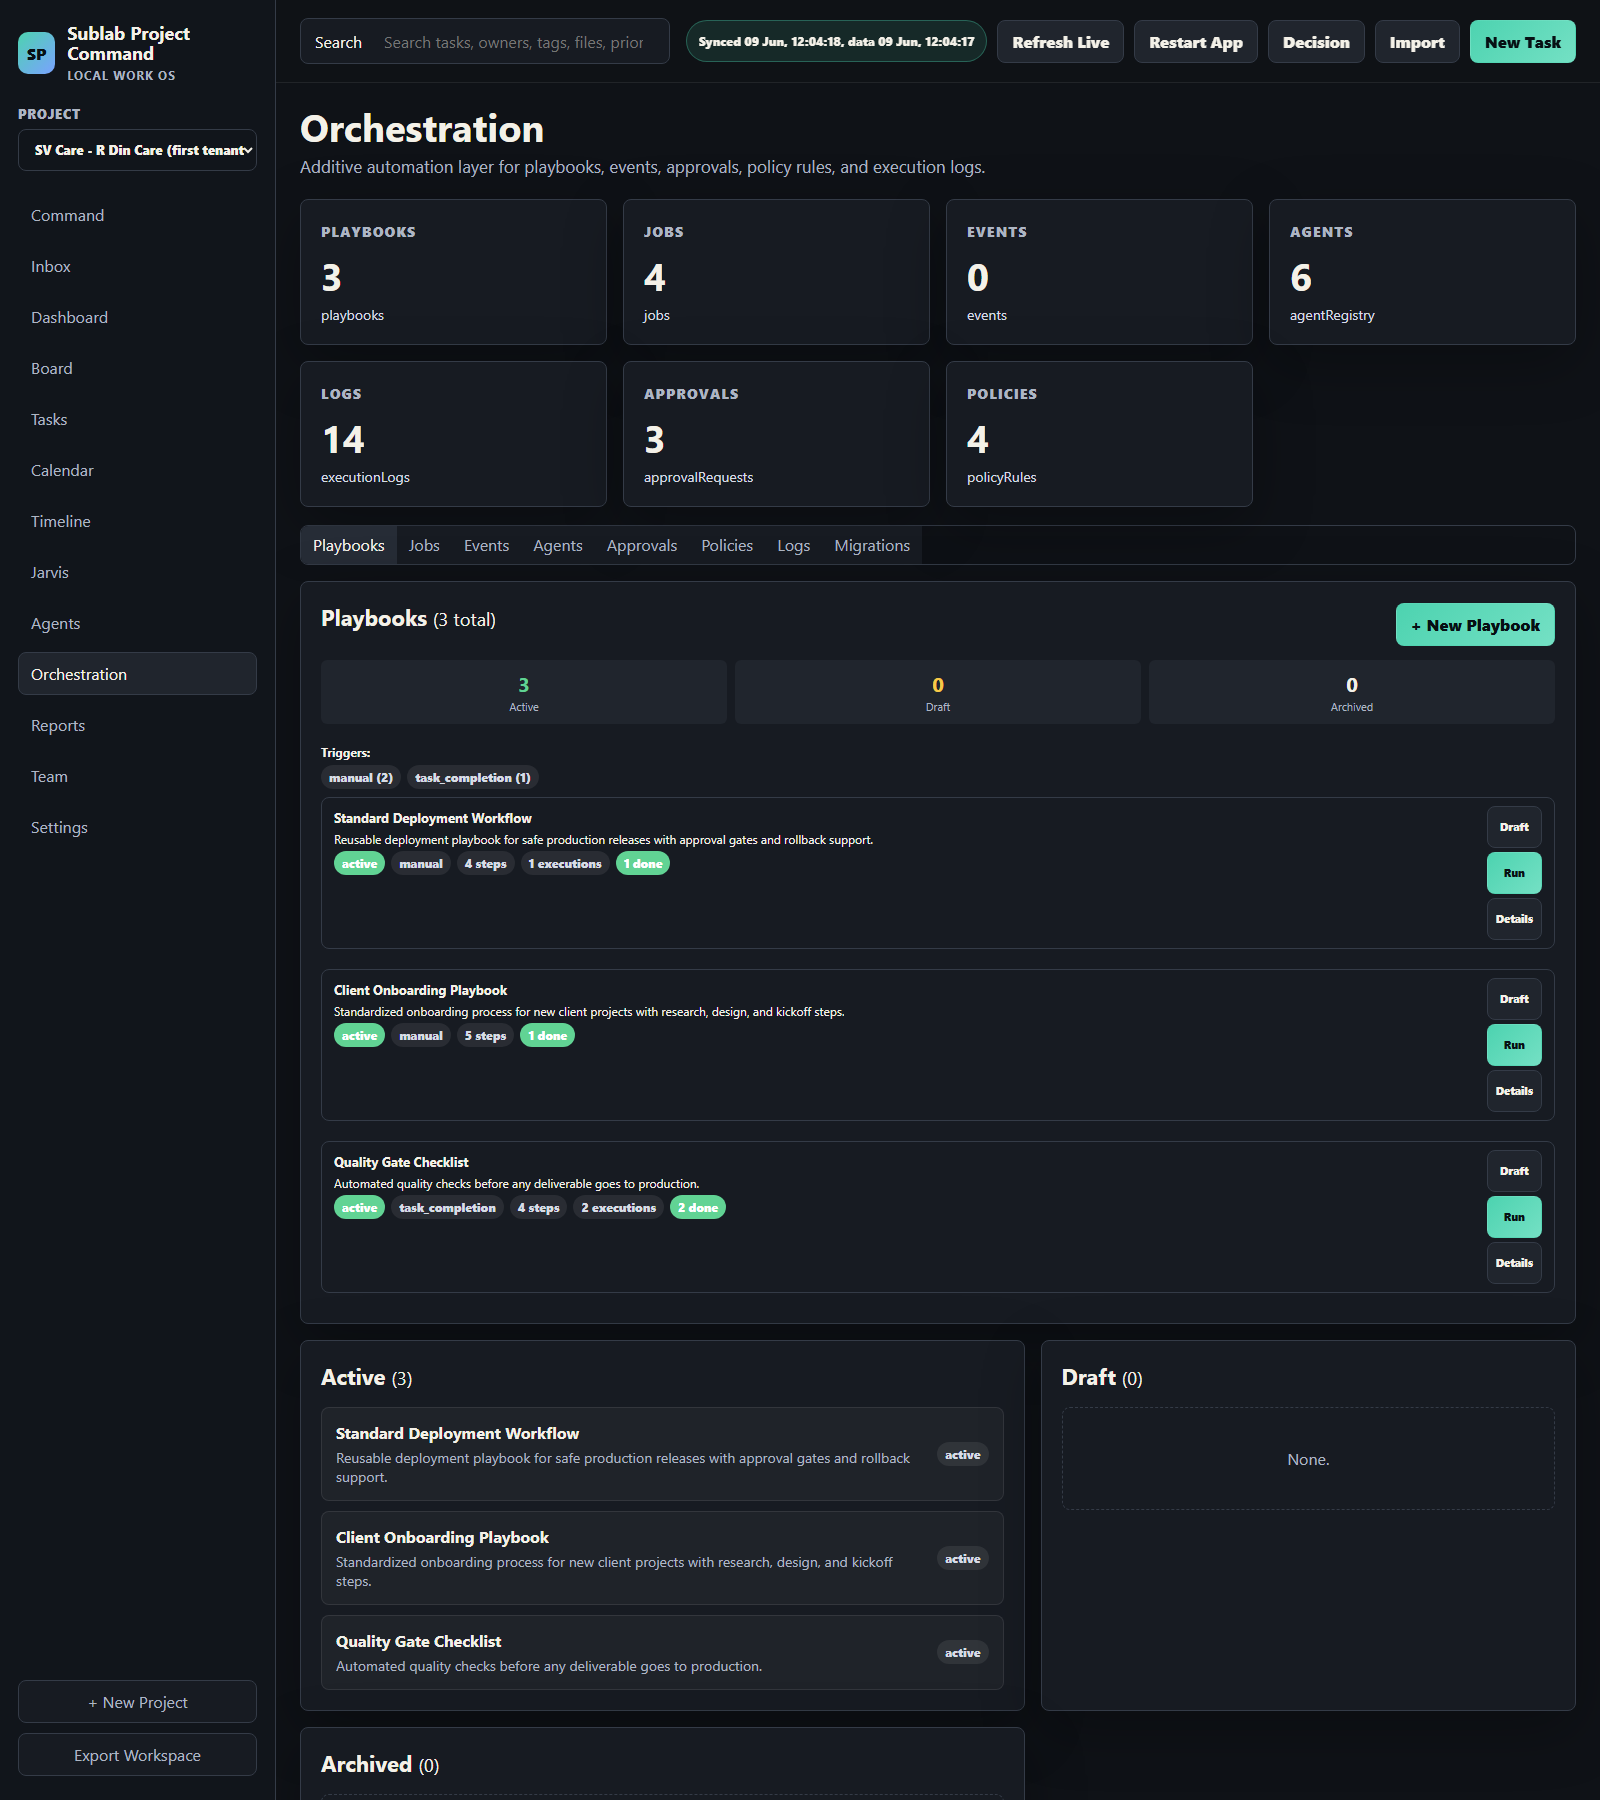Screen dimensions: 1600x1800
Task: Click the Draft count tile
Action: [x=938, y=692]
